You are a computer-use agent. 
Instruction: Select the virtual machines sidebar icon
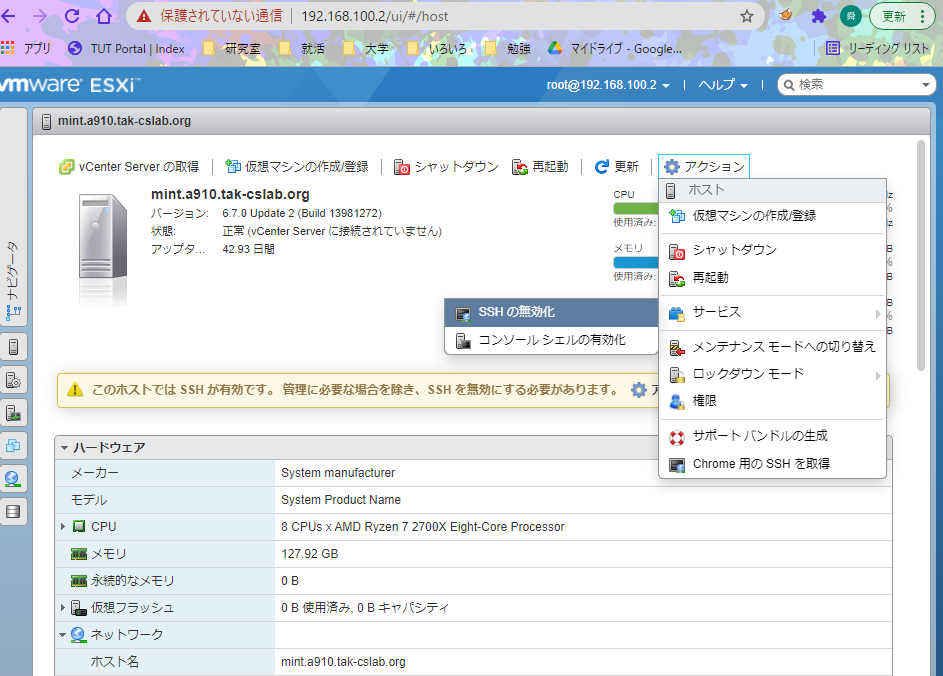(13, 447)
